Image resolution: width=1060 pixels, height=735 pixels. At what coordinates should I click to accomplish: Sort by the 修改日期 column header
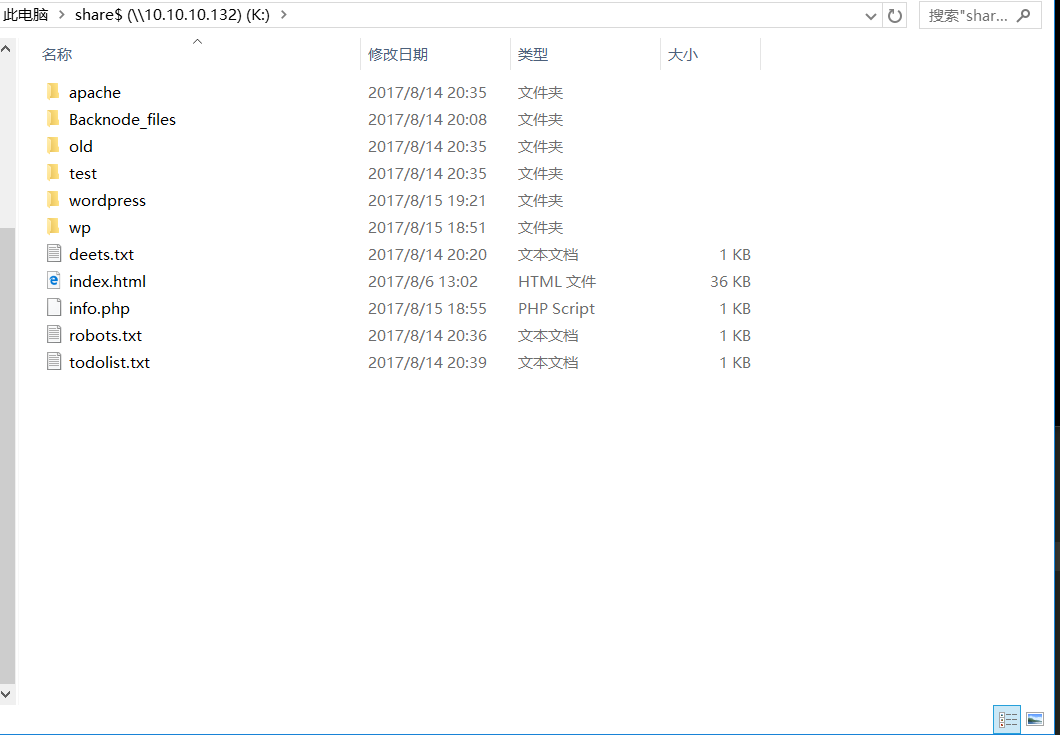[398, 55]
